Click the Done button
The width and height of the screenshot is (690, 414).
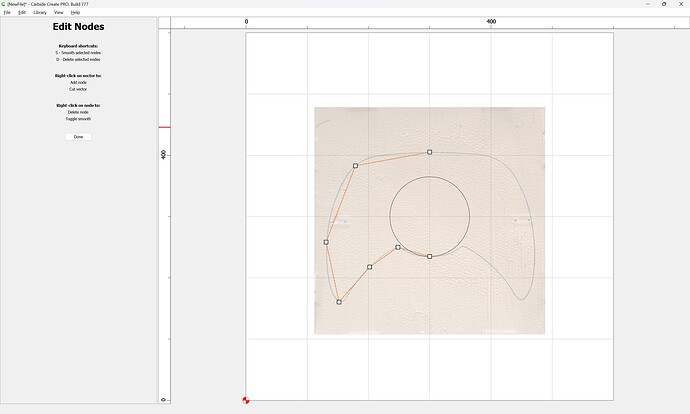[78, 137]
